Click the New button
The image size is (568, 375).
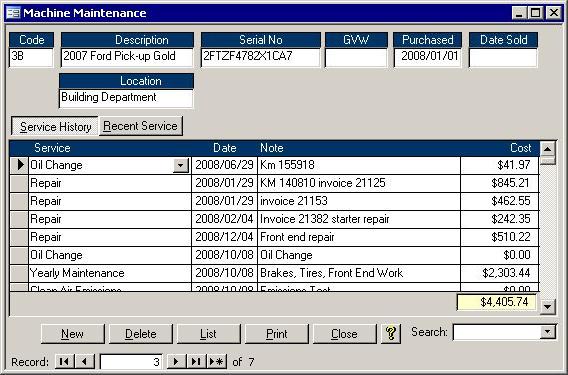72,334
